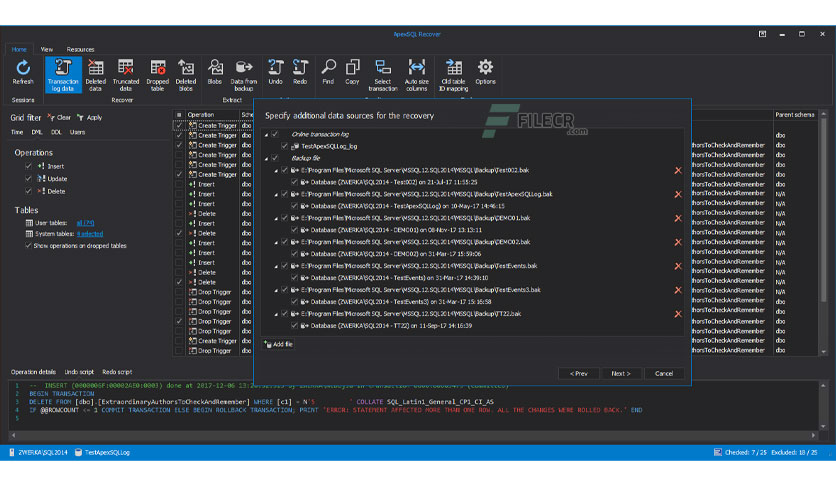Image resolution: width=836 pixels, height=484 pixels.
Task: Click the Undo script icon in ribbon
Action: [275, 72]
